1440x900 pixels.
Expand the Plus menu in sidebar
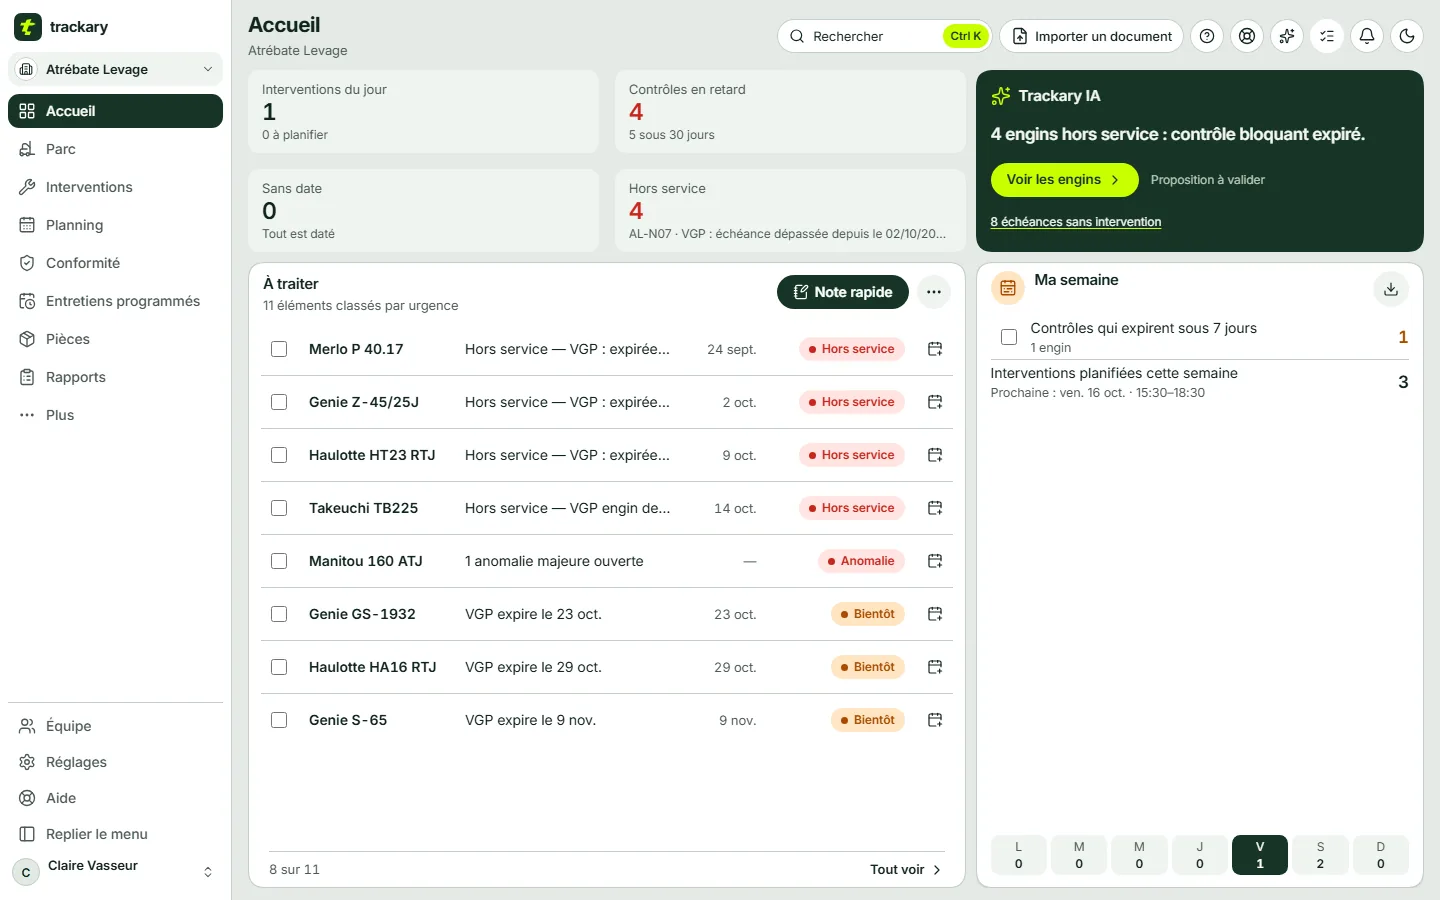(x=115, y=415)
